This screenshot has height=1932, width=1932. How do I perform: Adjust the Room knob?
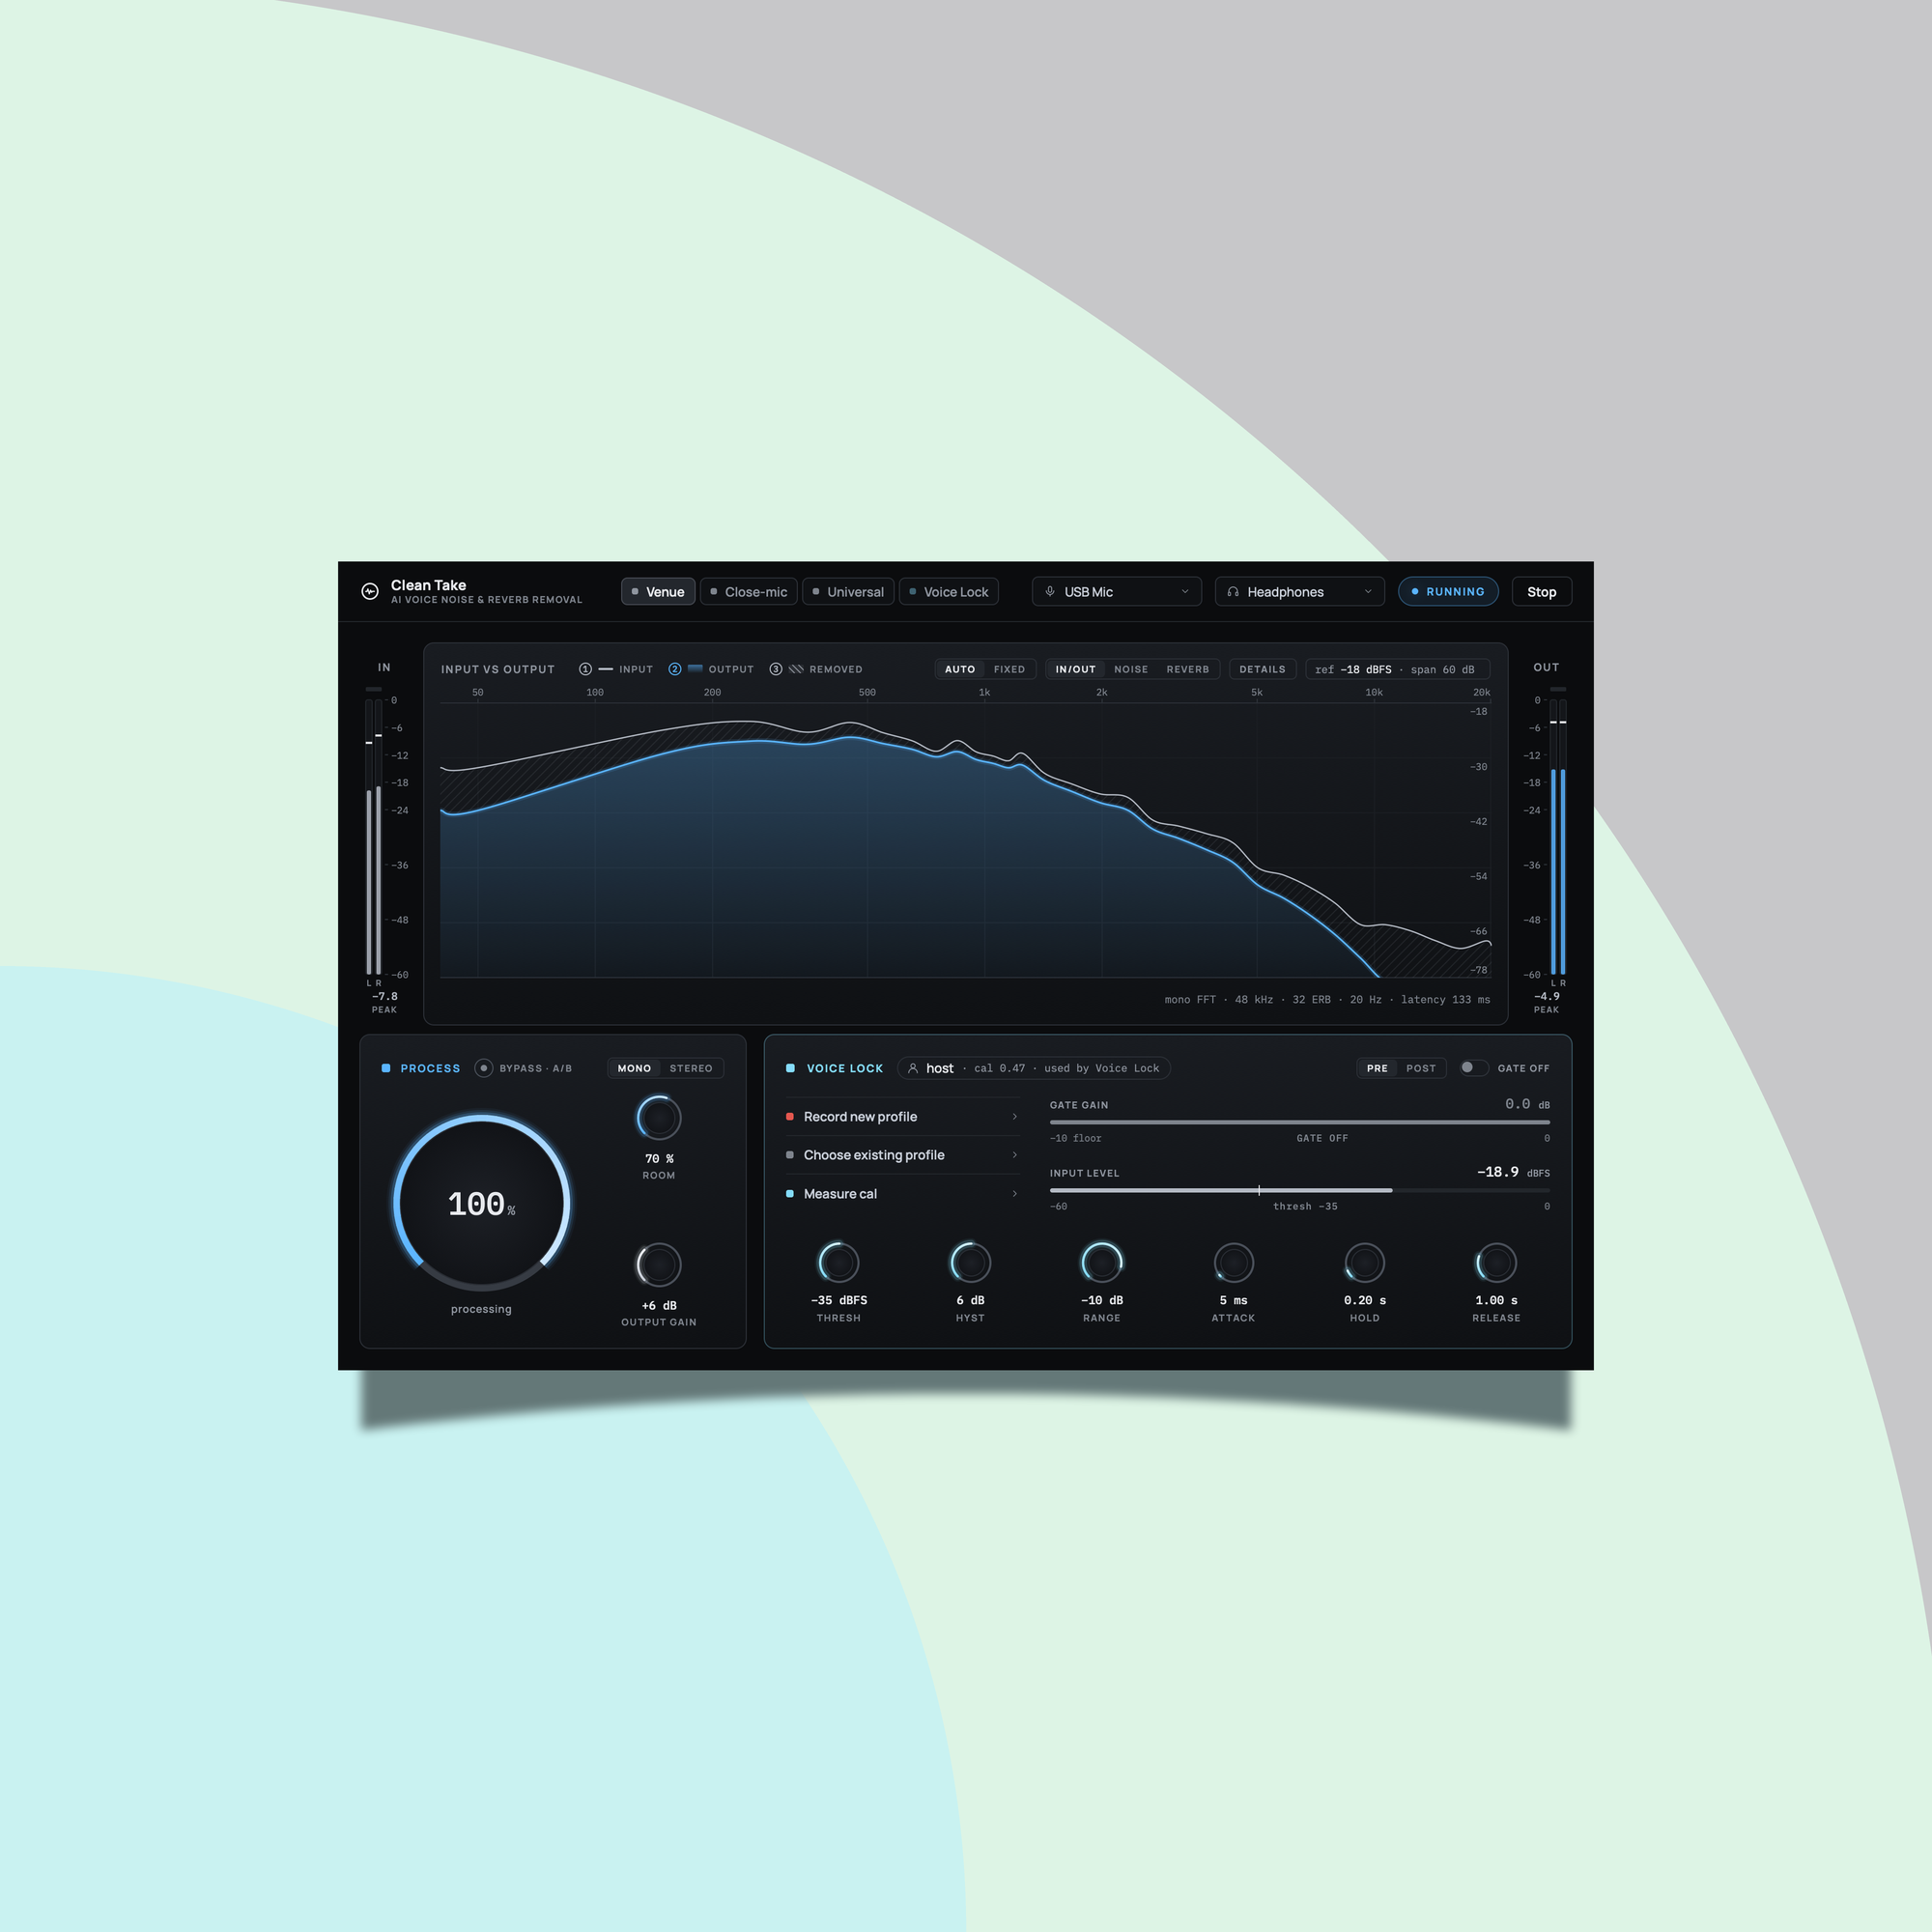click(659, 1118)
